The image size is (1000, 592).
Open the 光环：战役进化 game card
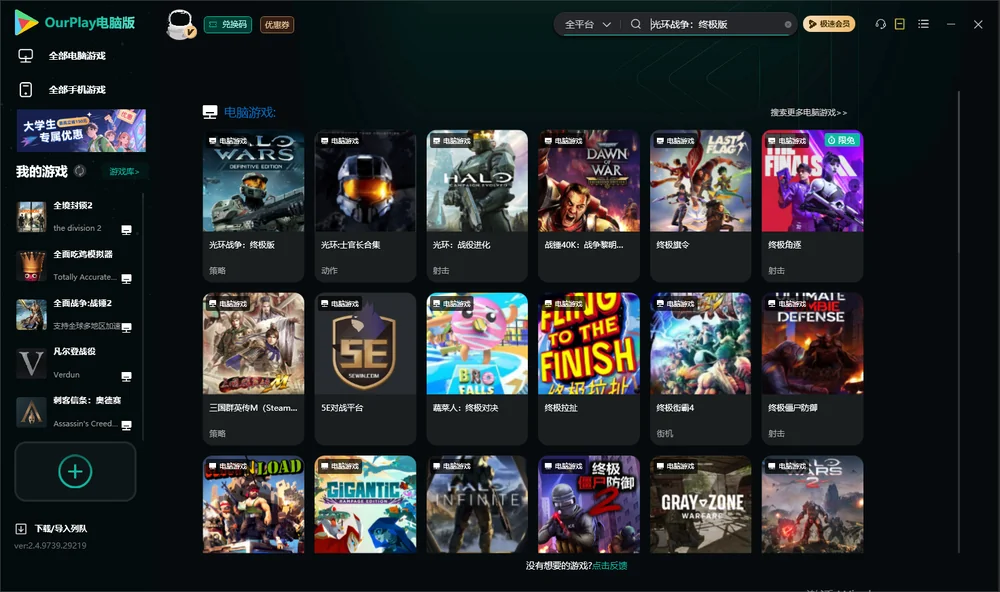tap(477, 205)
